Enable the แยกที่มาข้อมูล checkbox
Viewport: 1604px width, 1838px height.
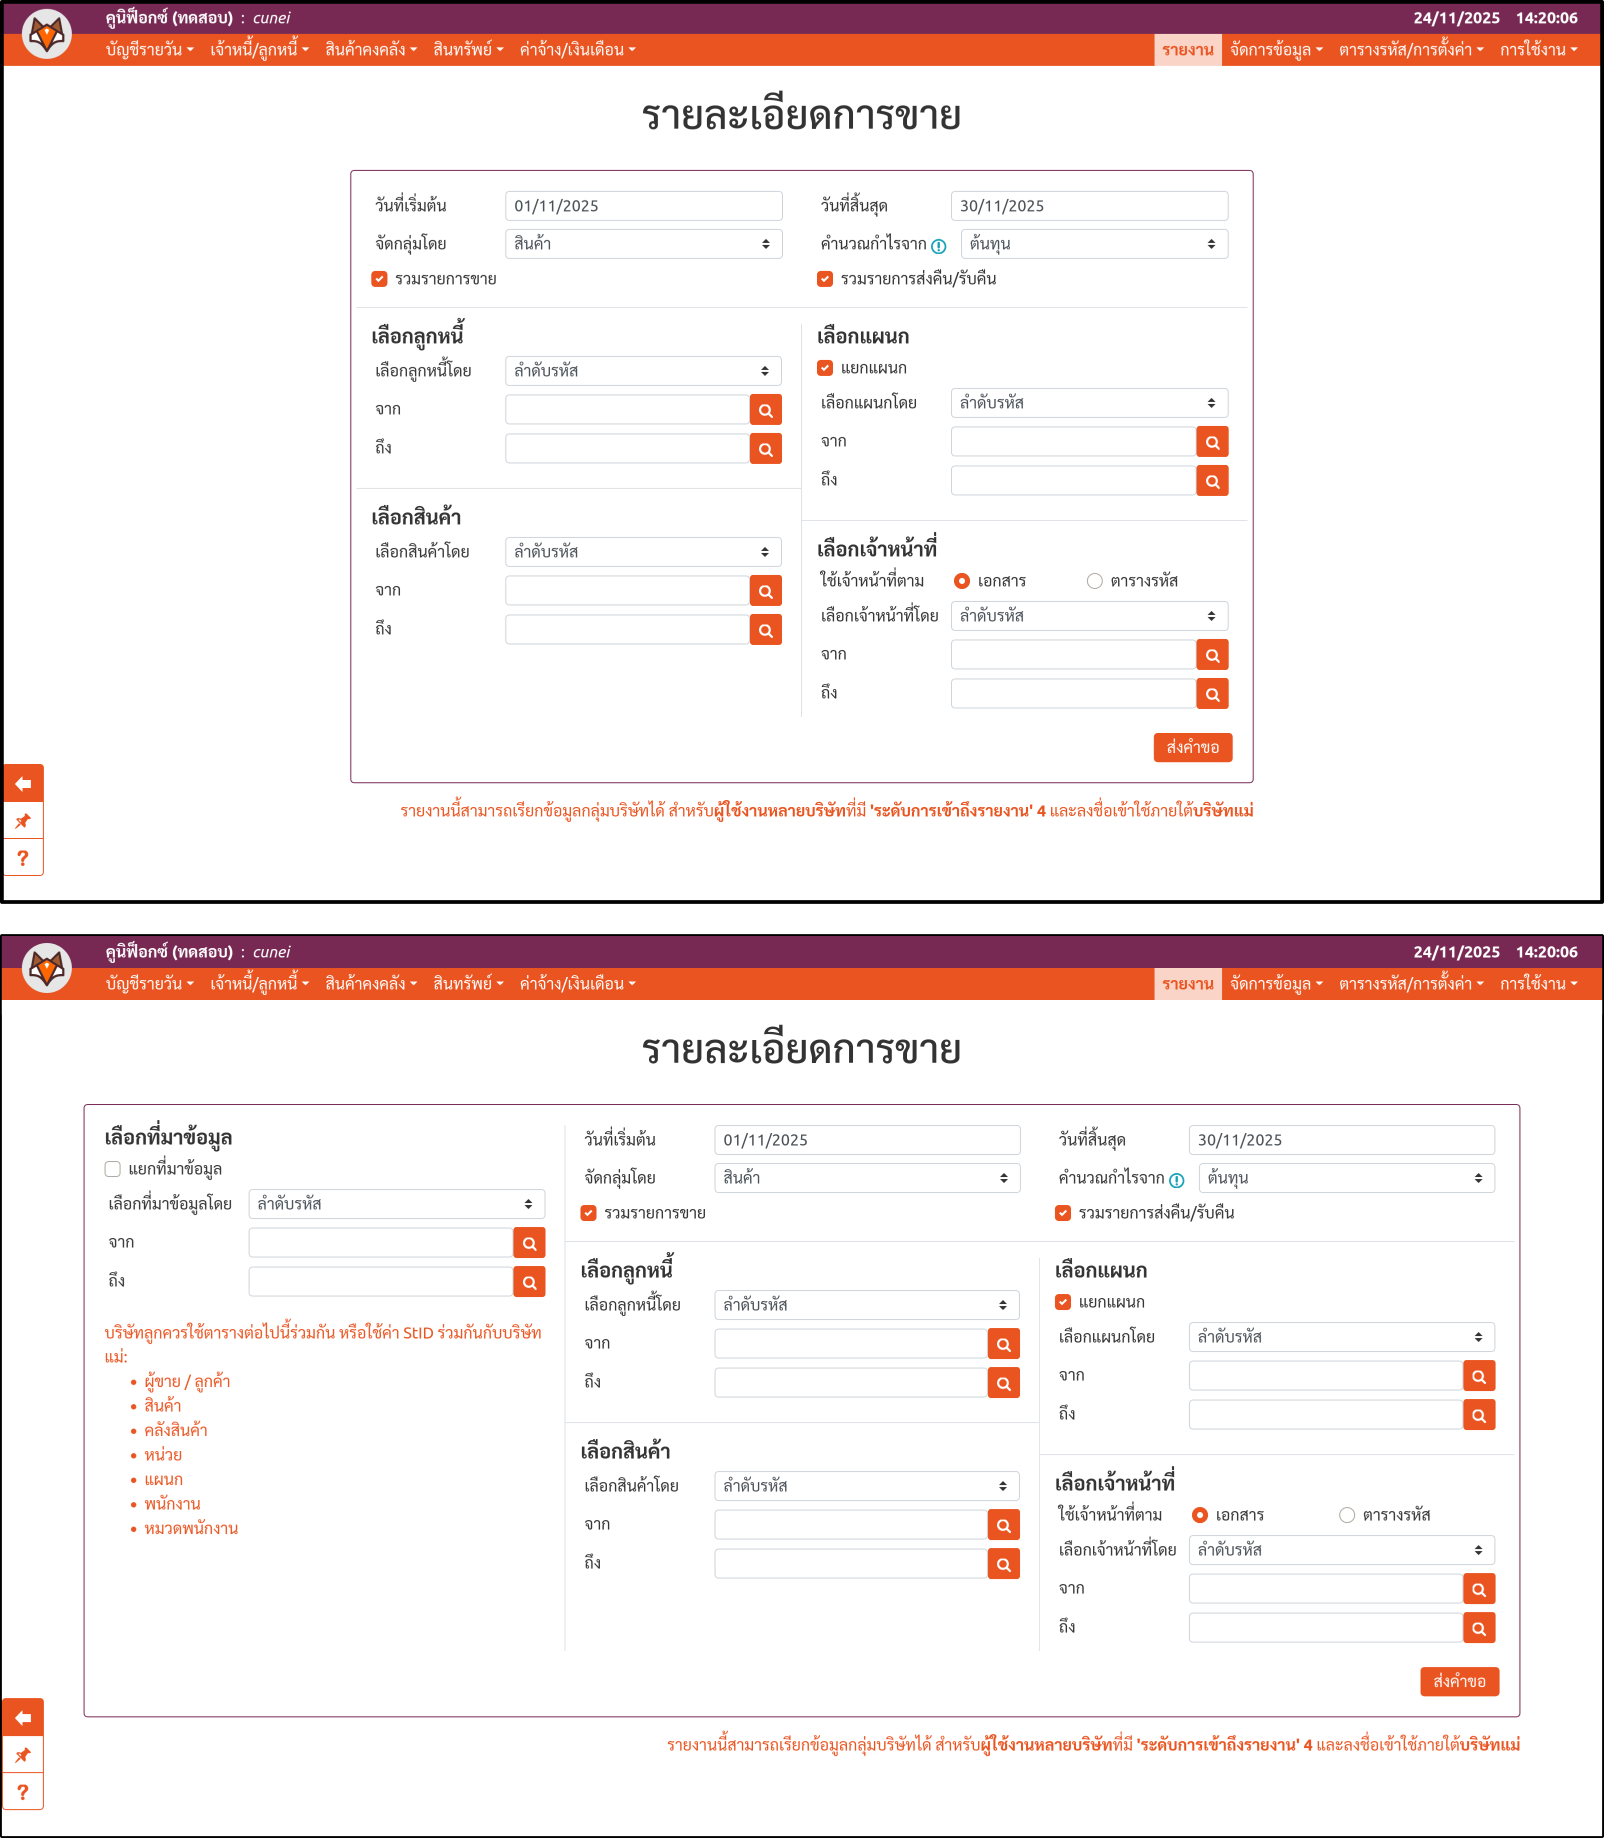coord(113,1169)
